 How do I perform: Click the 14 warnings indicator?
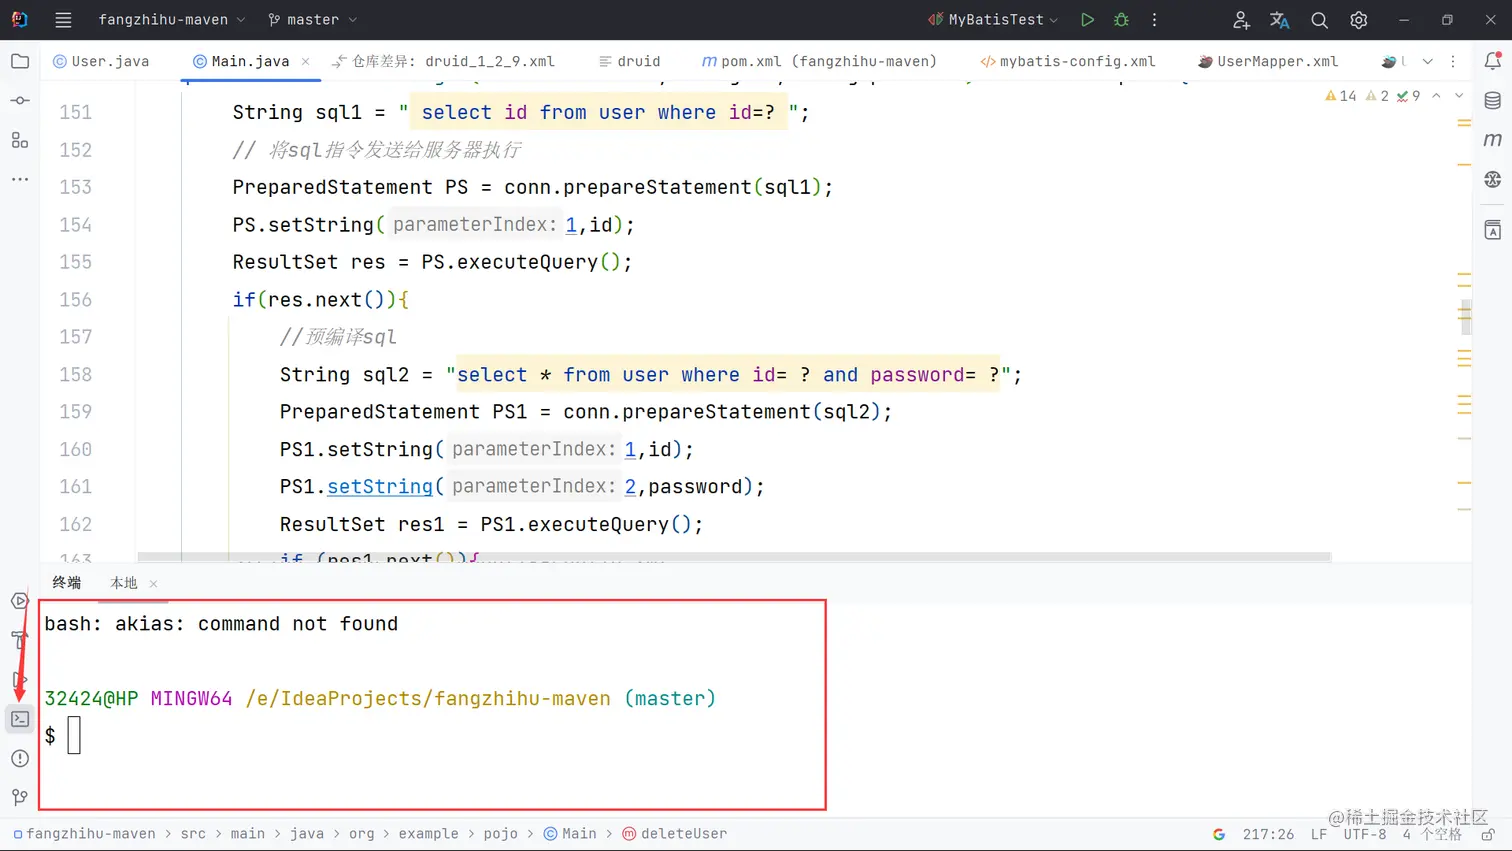(x=1340, y=96)
